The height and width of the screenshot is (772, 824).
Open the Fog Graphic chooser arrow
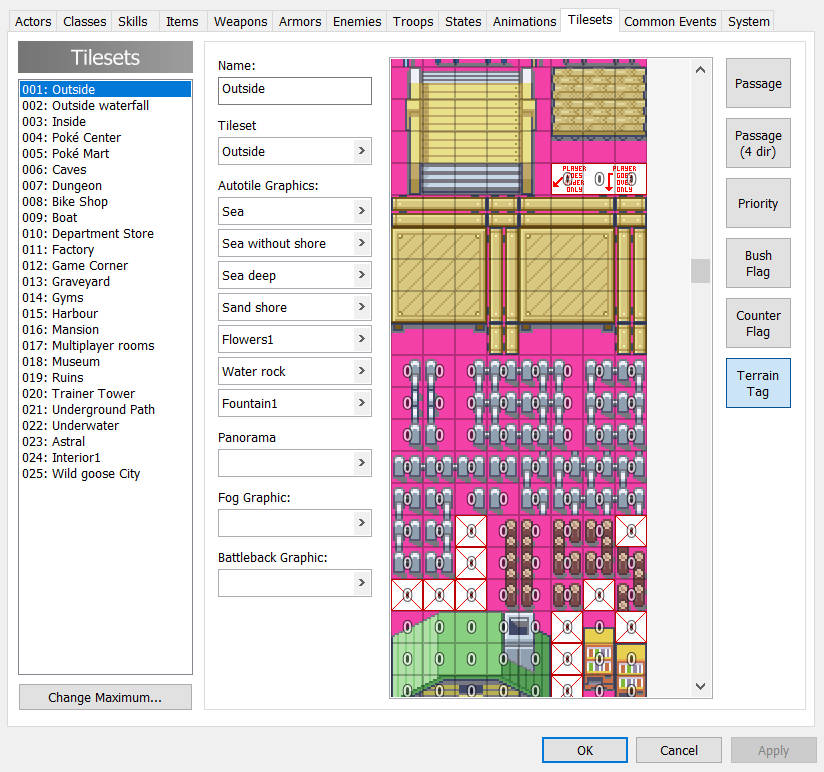point(362,522)
